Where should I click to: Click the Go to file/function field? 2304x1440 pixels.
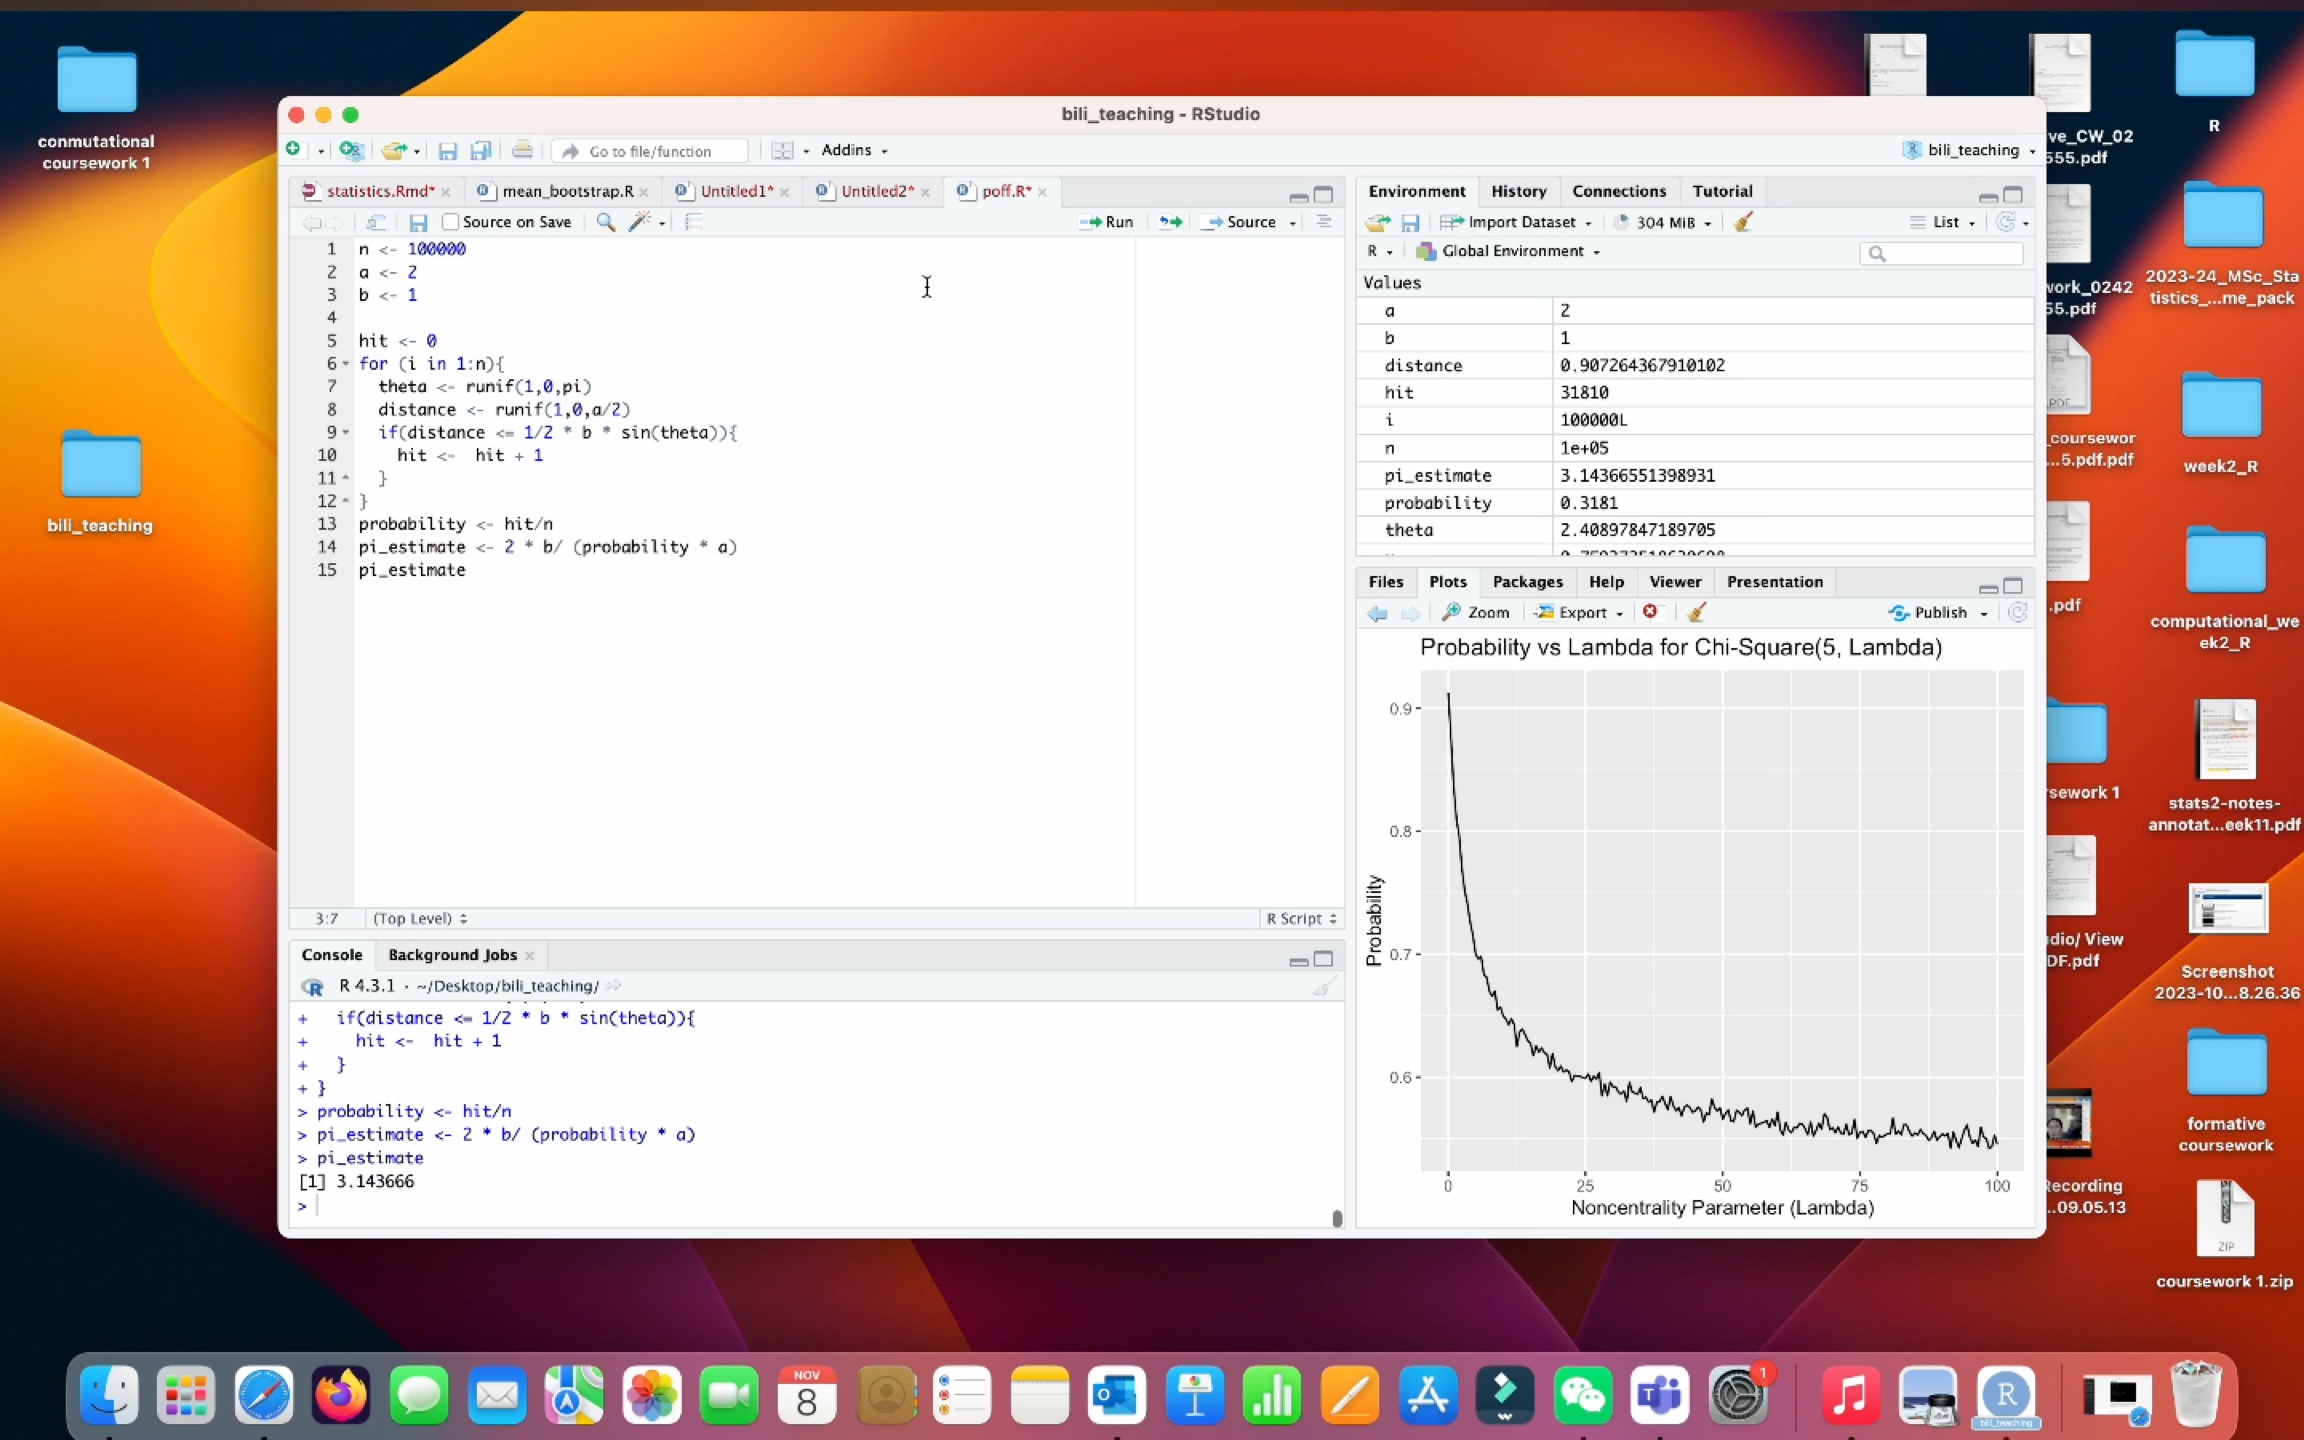[651, 151]
